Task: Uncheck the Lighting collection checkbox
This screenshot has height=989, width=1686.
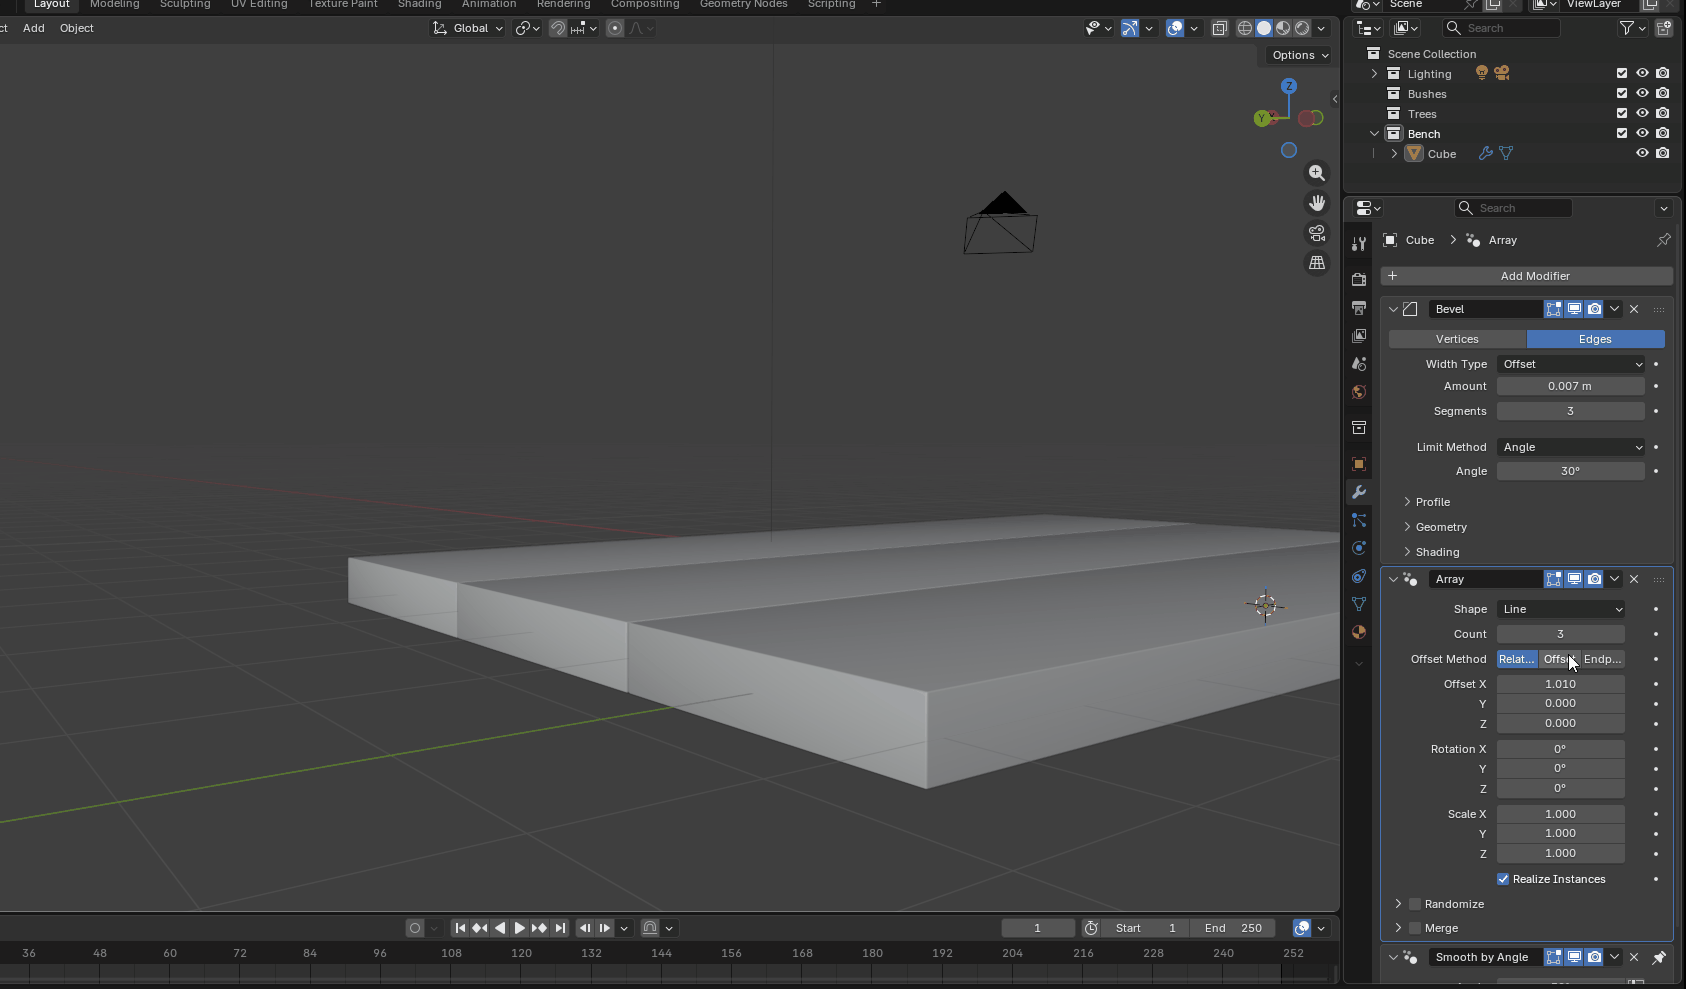Action: 1622,73
